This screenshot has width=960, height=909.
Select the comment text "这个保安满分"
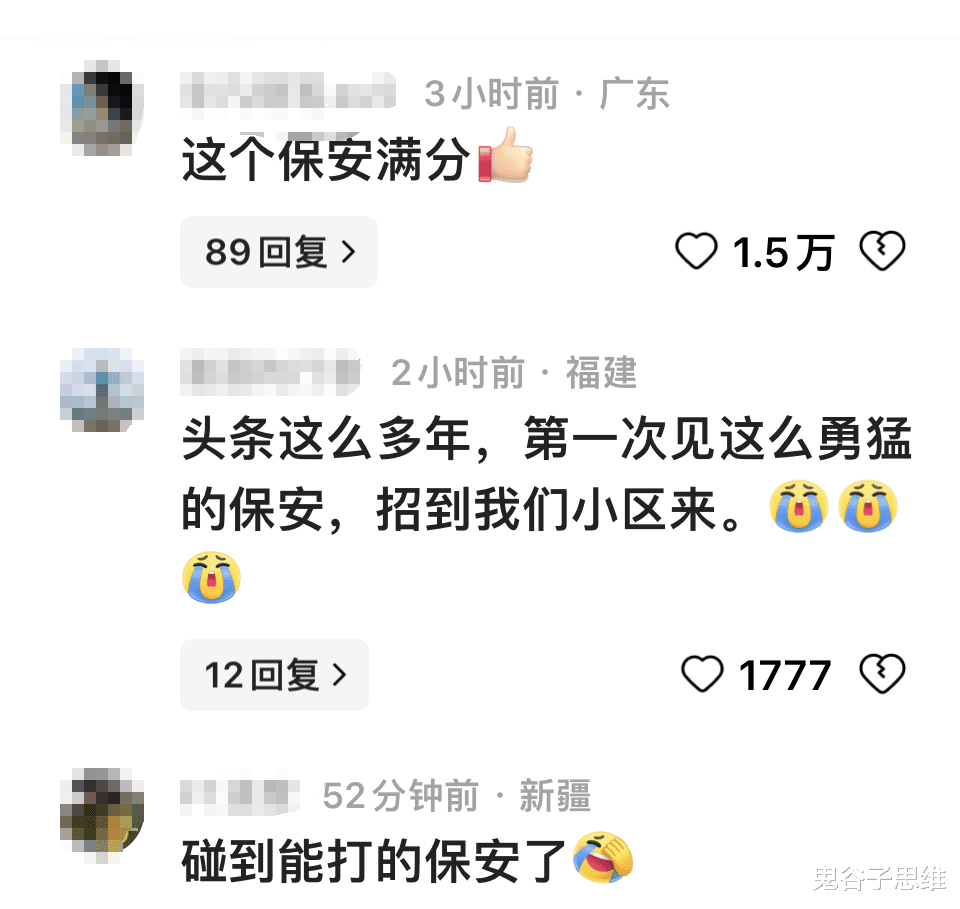(x=326, y=159)
